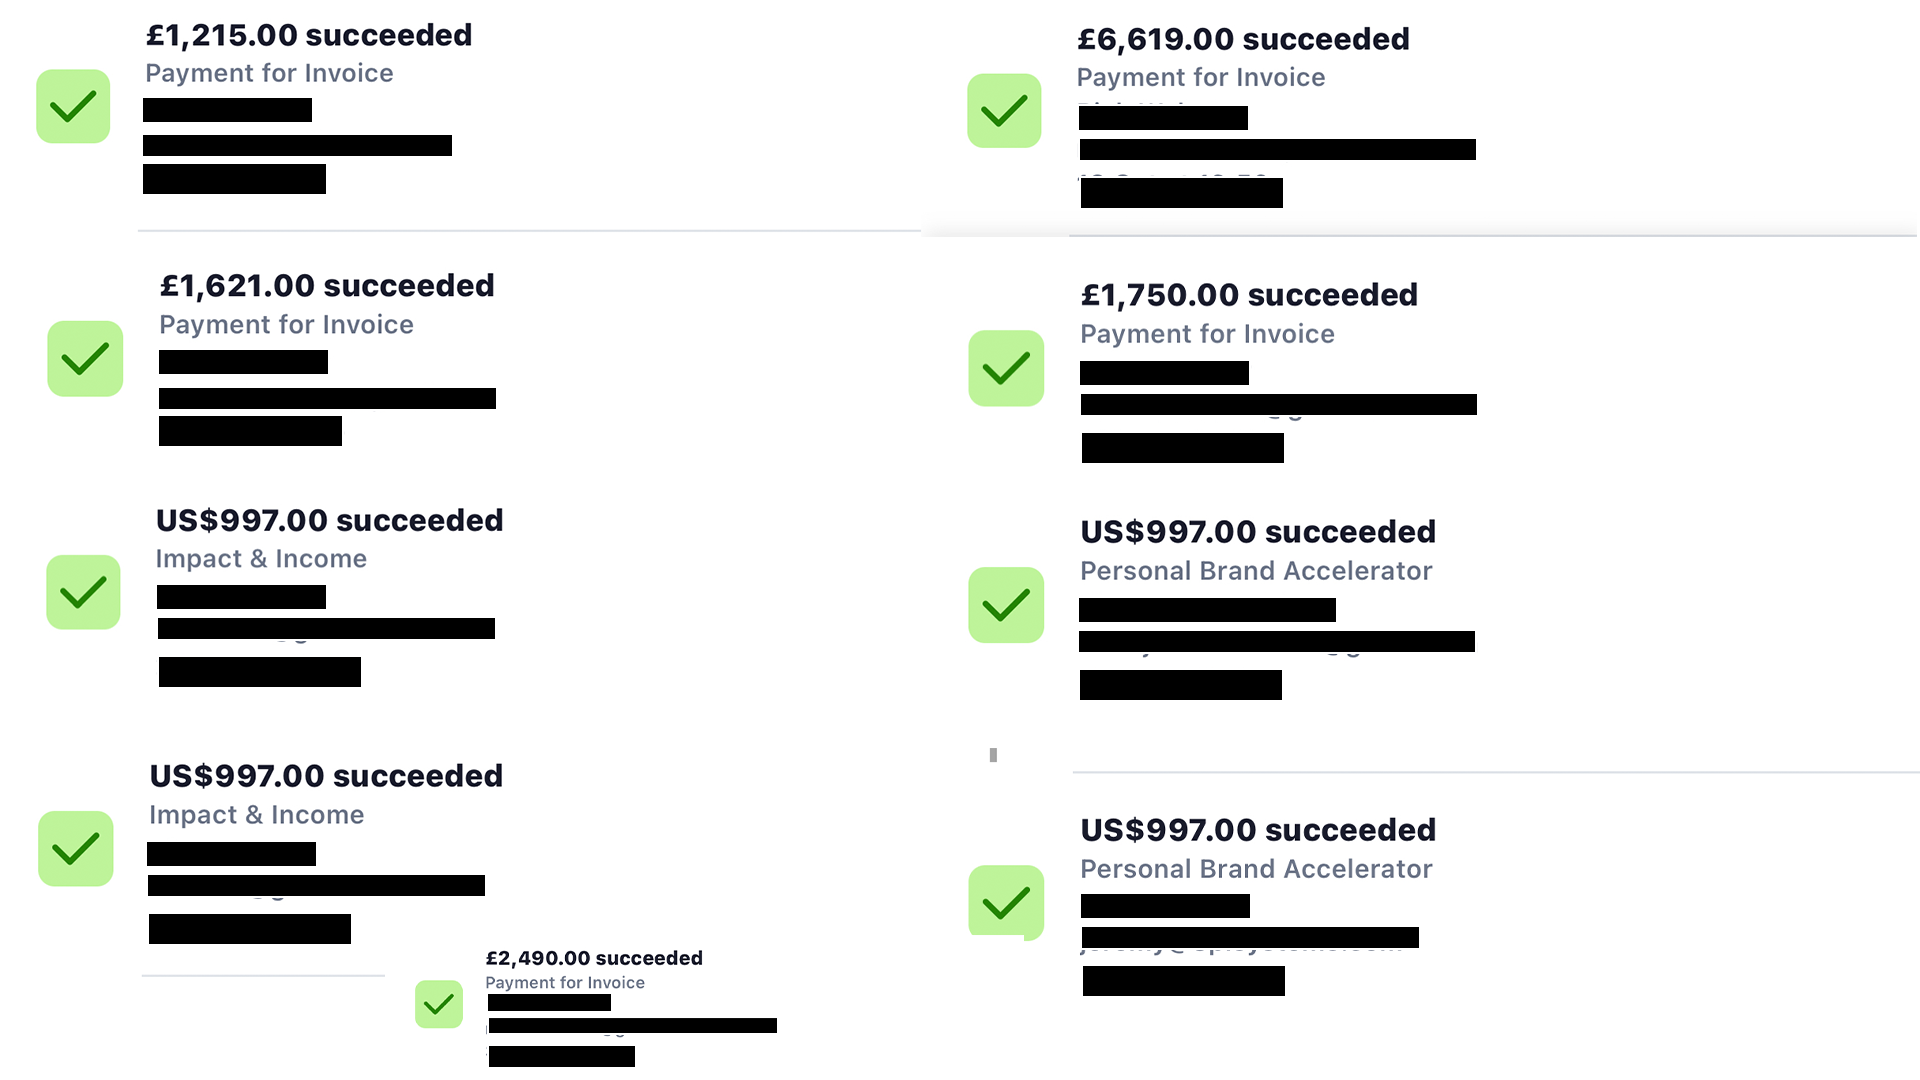Click checkmark of the first Impact & Income payment
The height and width of the screenshot is (1080, 1920).
pyautogui.click(x=83, y=592)
